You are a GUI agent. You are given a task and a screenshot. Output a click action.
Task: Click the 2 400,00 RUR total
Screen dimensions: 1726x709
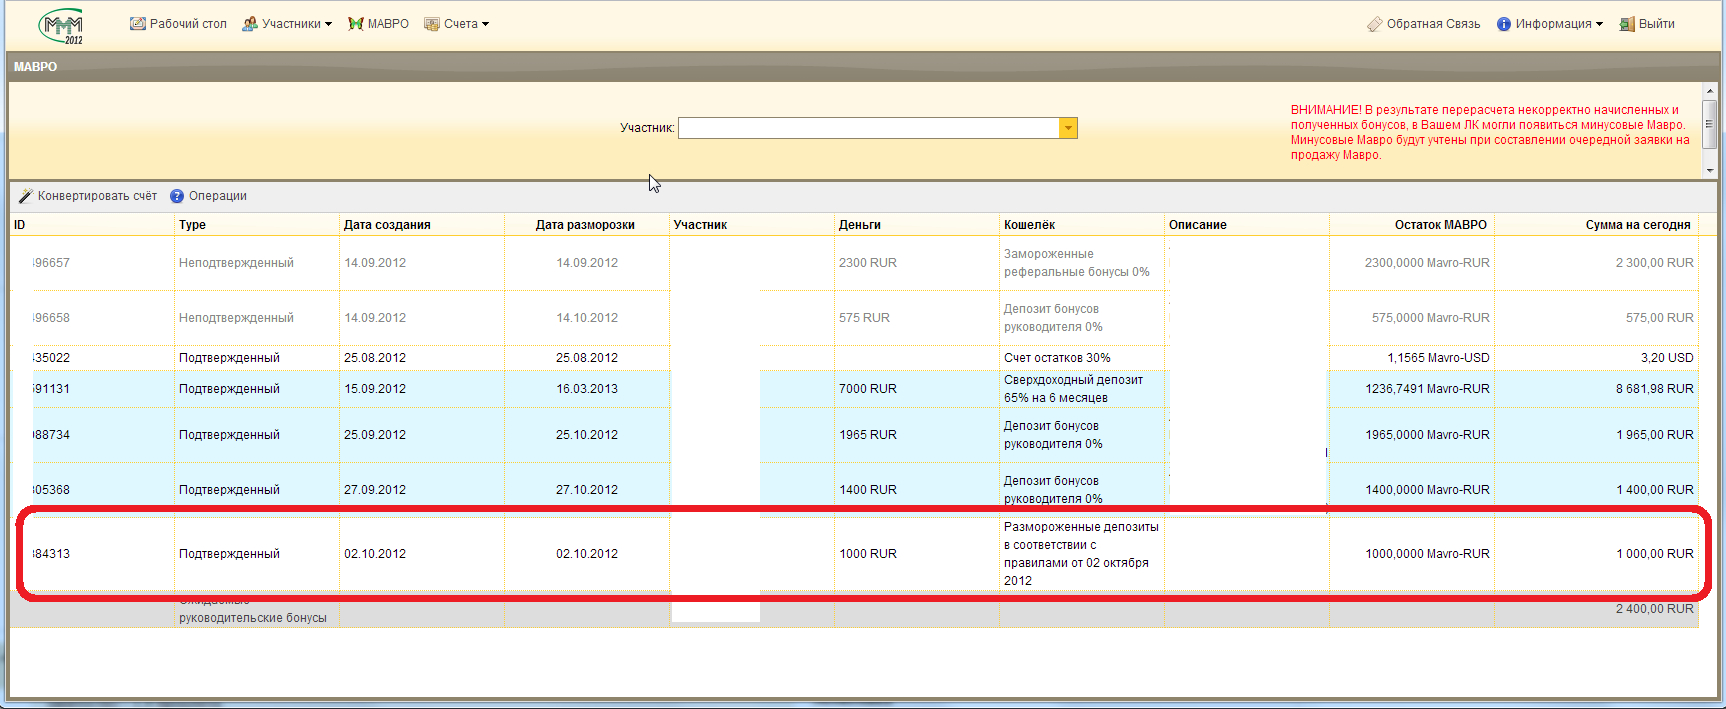coord(1655,609)
